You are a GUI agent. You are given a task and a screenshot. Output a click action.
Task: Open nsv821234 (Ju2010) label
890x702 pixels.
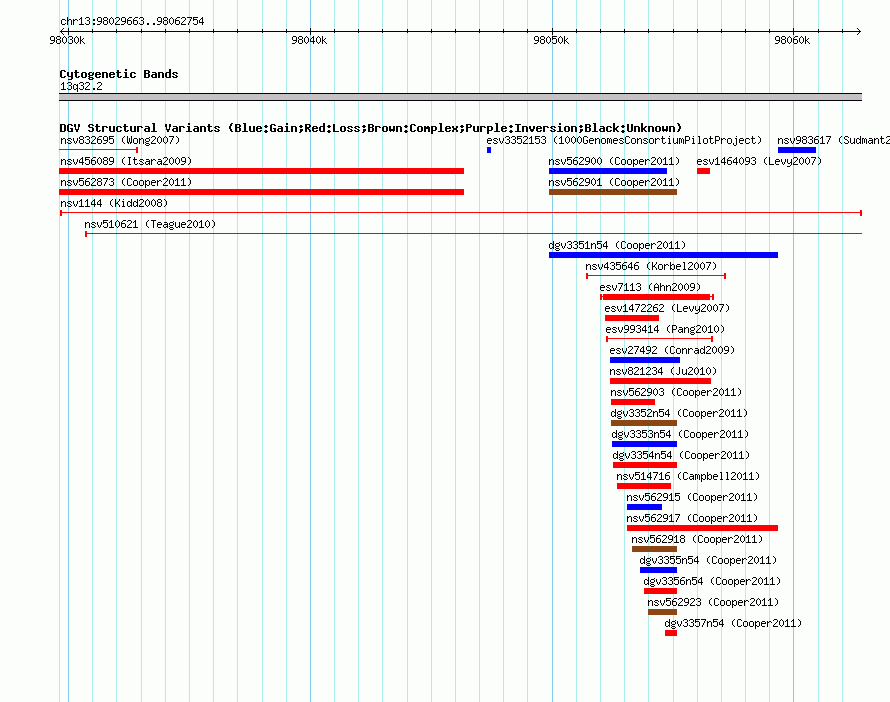[663, 371]
